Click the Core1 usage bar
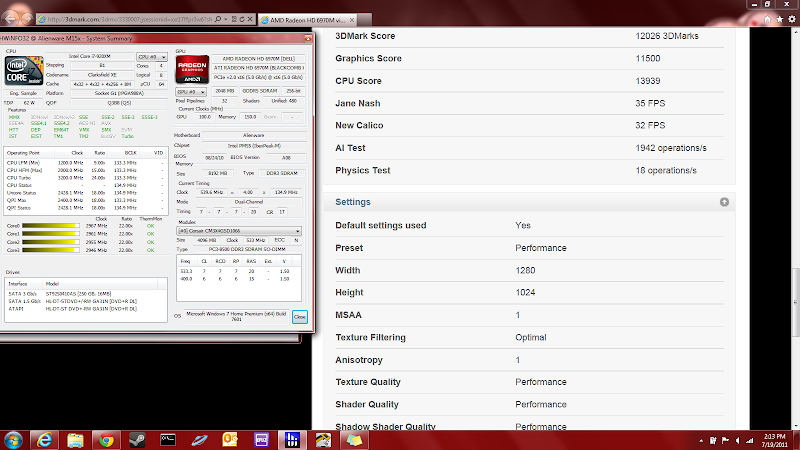 tap(51, 234)
